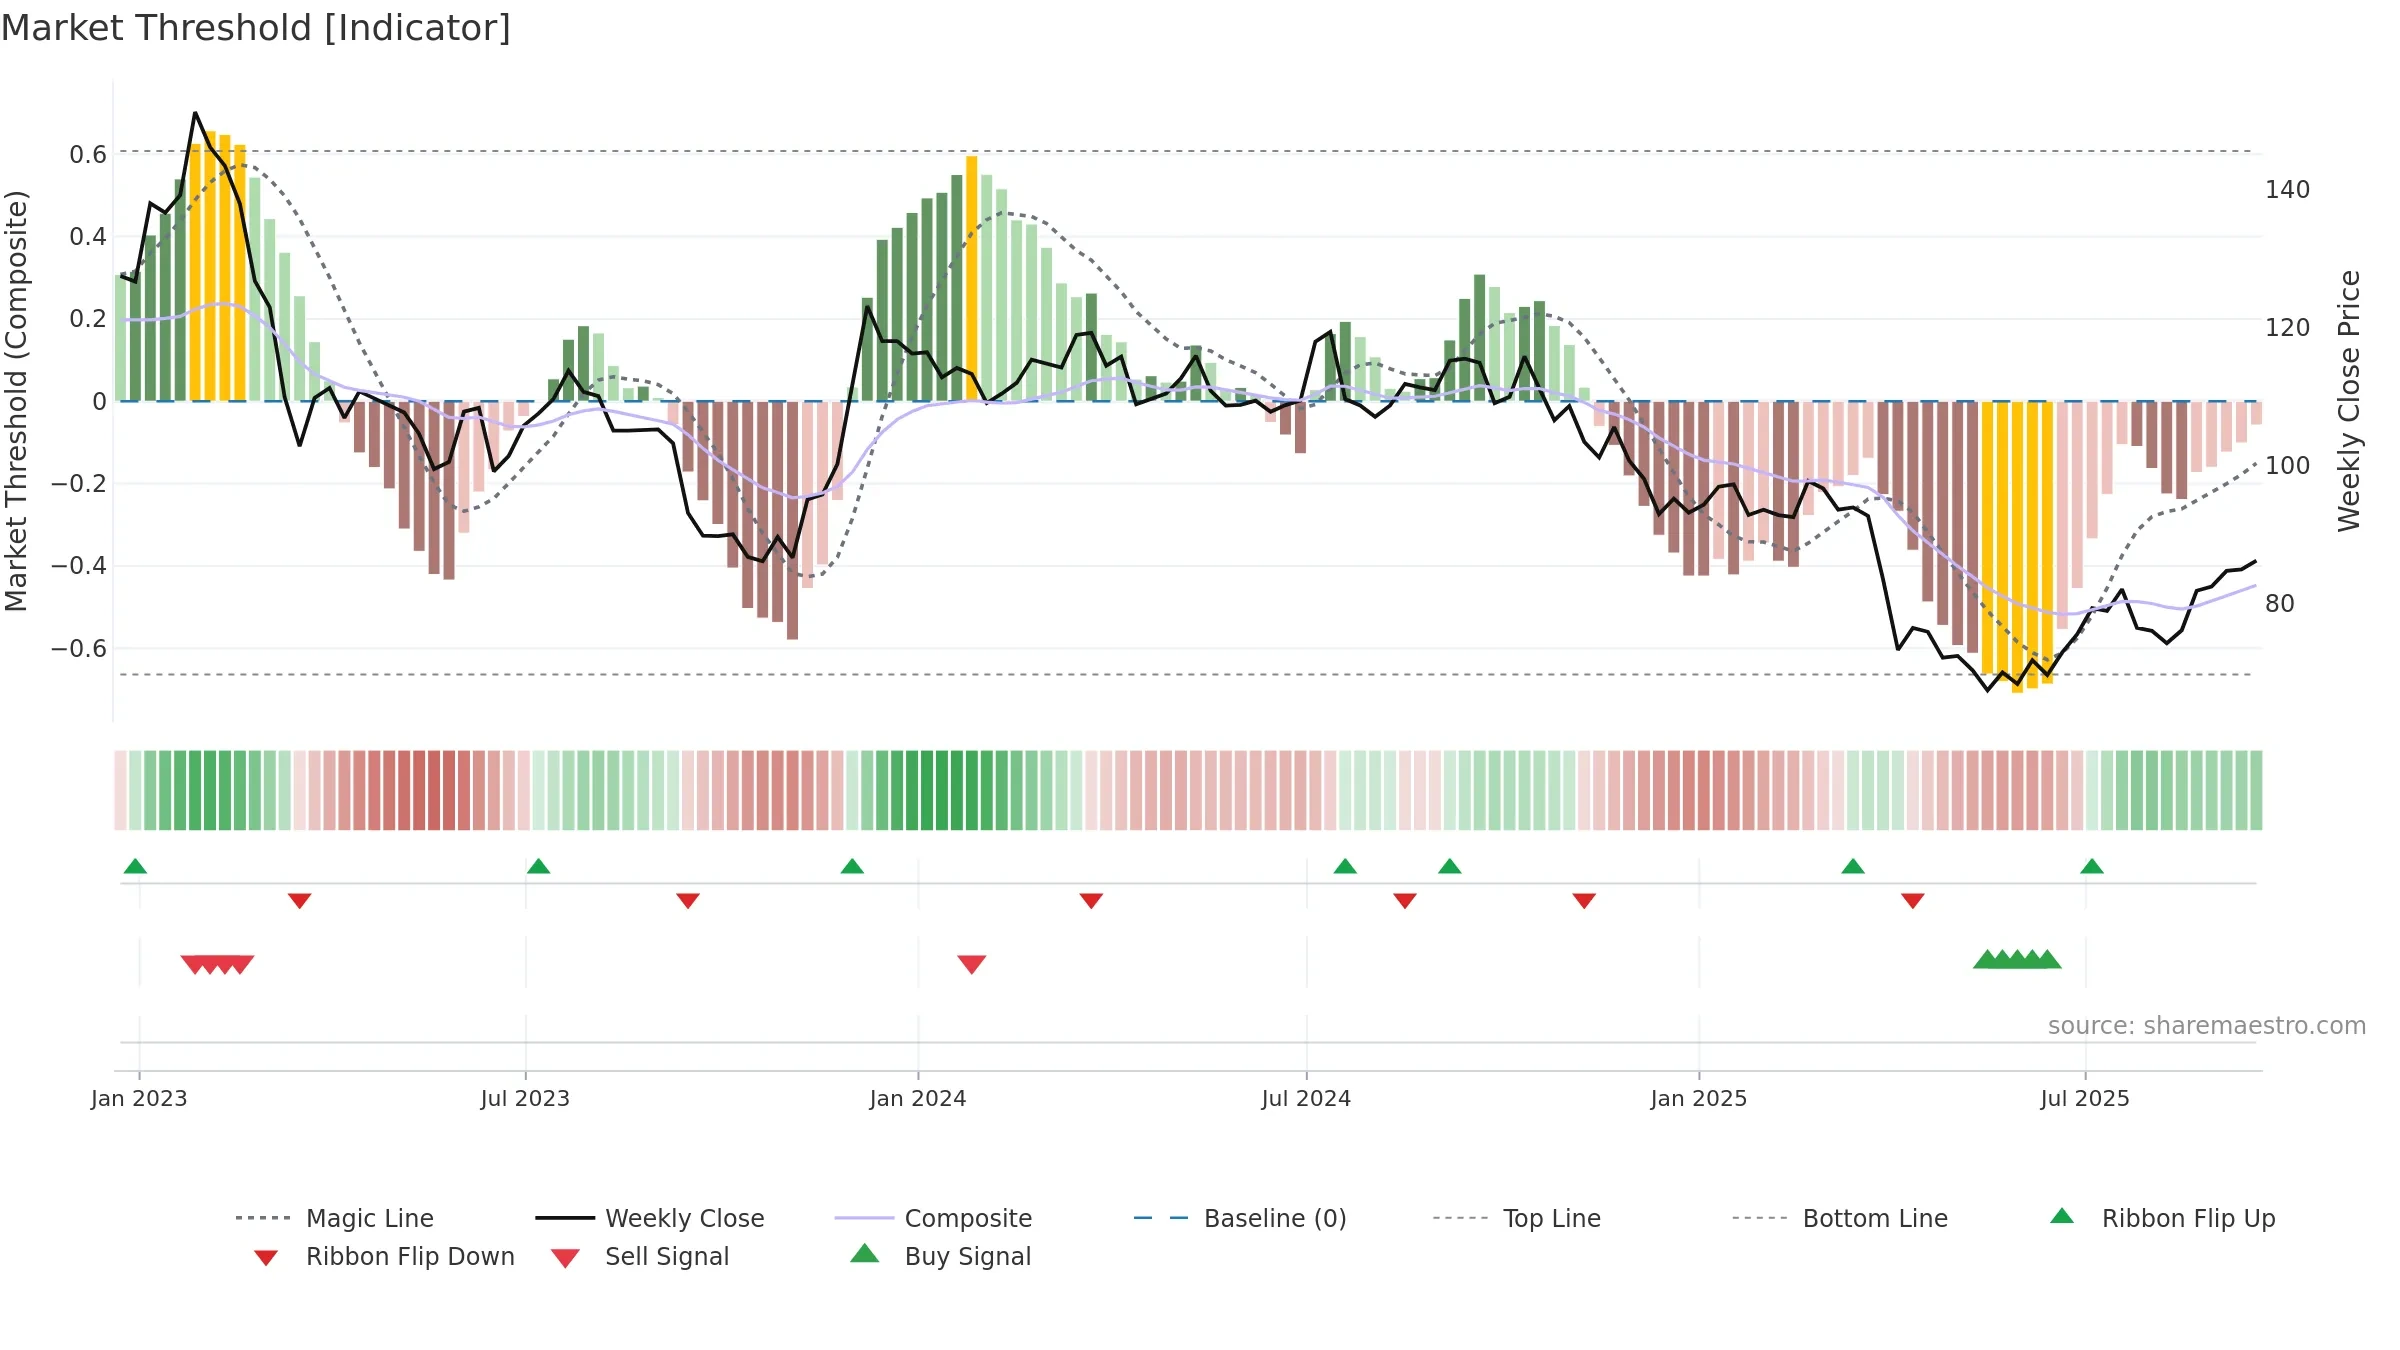2400x1350 pixels.
Task: Select the Ribbon Flip Up triangle at Jul 2025
Action: tap(2092, 866)
